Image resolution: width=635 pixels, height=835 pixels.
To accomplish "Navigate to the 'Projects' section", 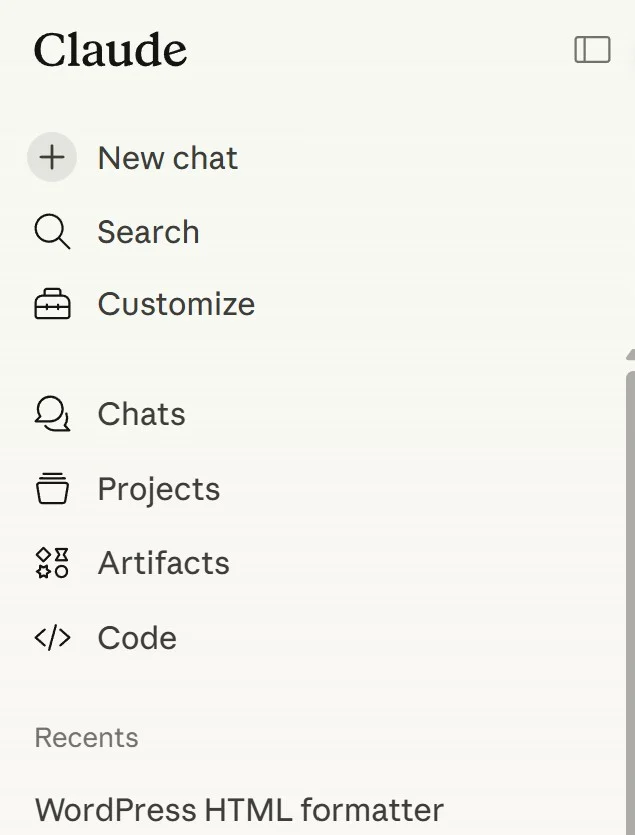I will pos(158,488).
